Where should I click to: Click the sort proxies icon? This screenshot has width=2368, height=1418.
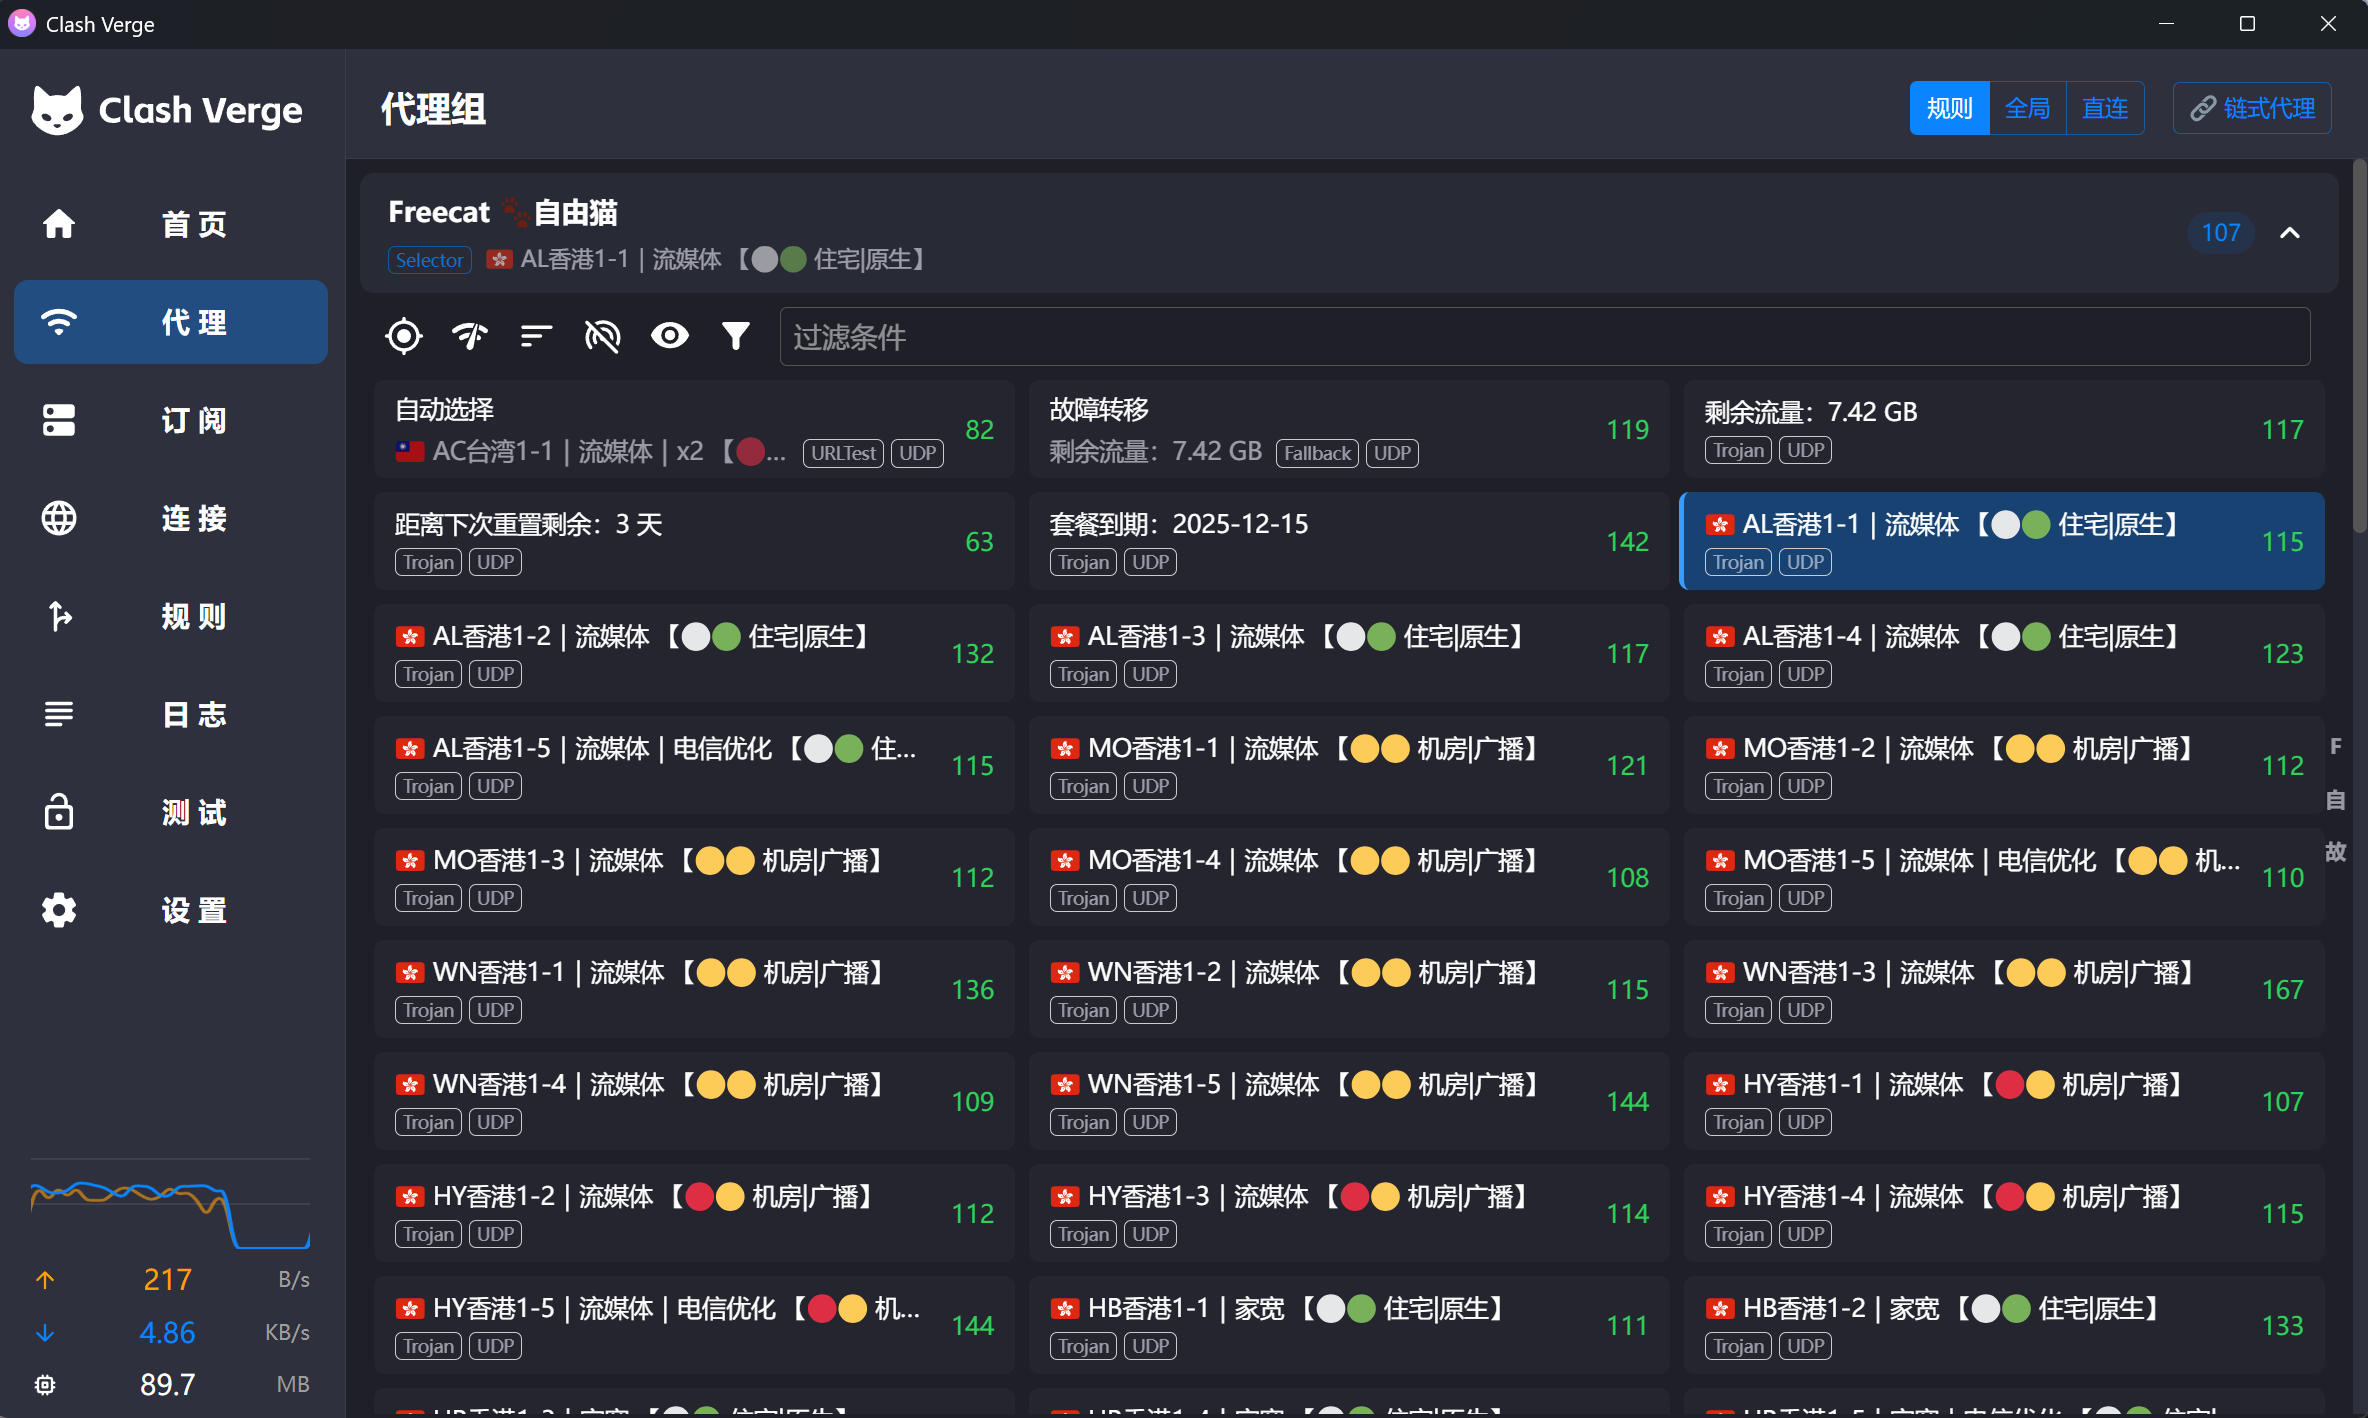(536, 336)
